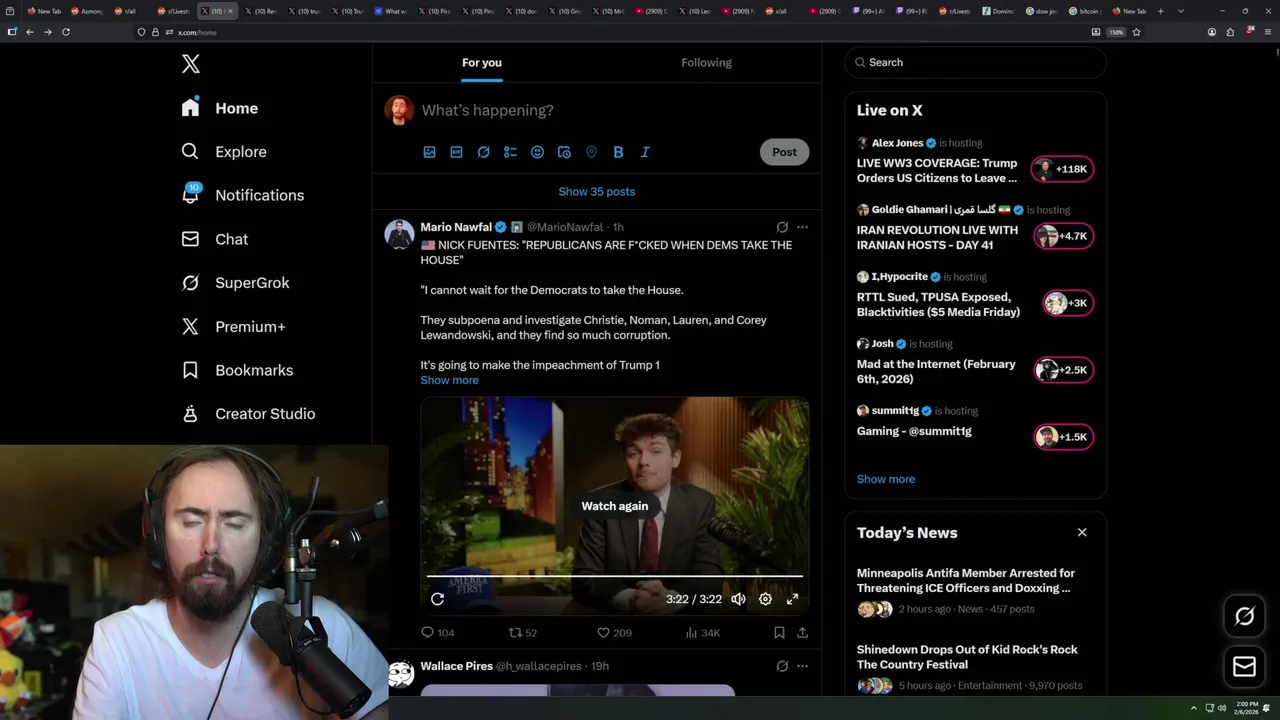The width and height of the screenshot is (1280, 720).
Task: Share Mario Nawfal's post
Action: click(802, 633)
